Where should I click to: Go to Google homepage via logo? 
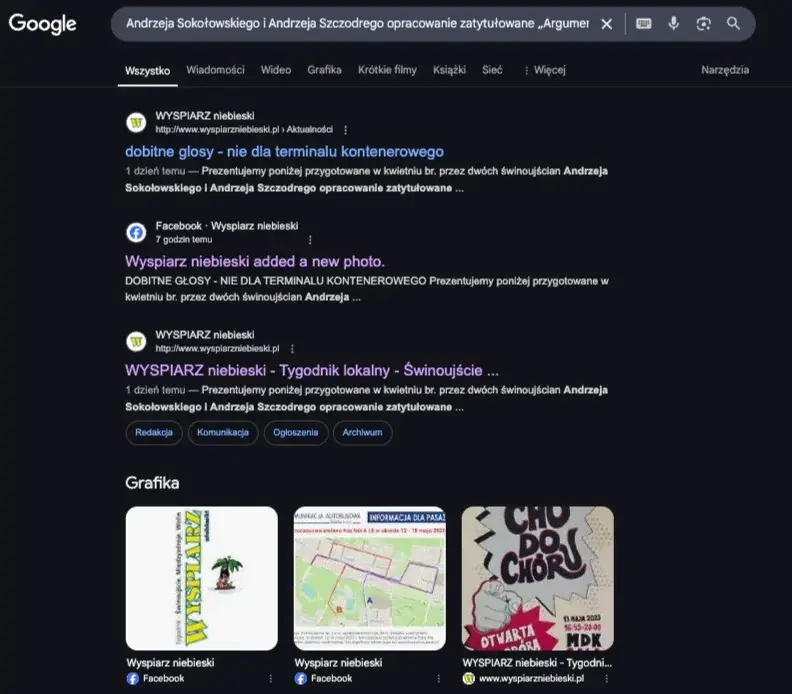tap(42, 24)
